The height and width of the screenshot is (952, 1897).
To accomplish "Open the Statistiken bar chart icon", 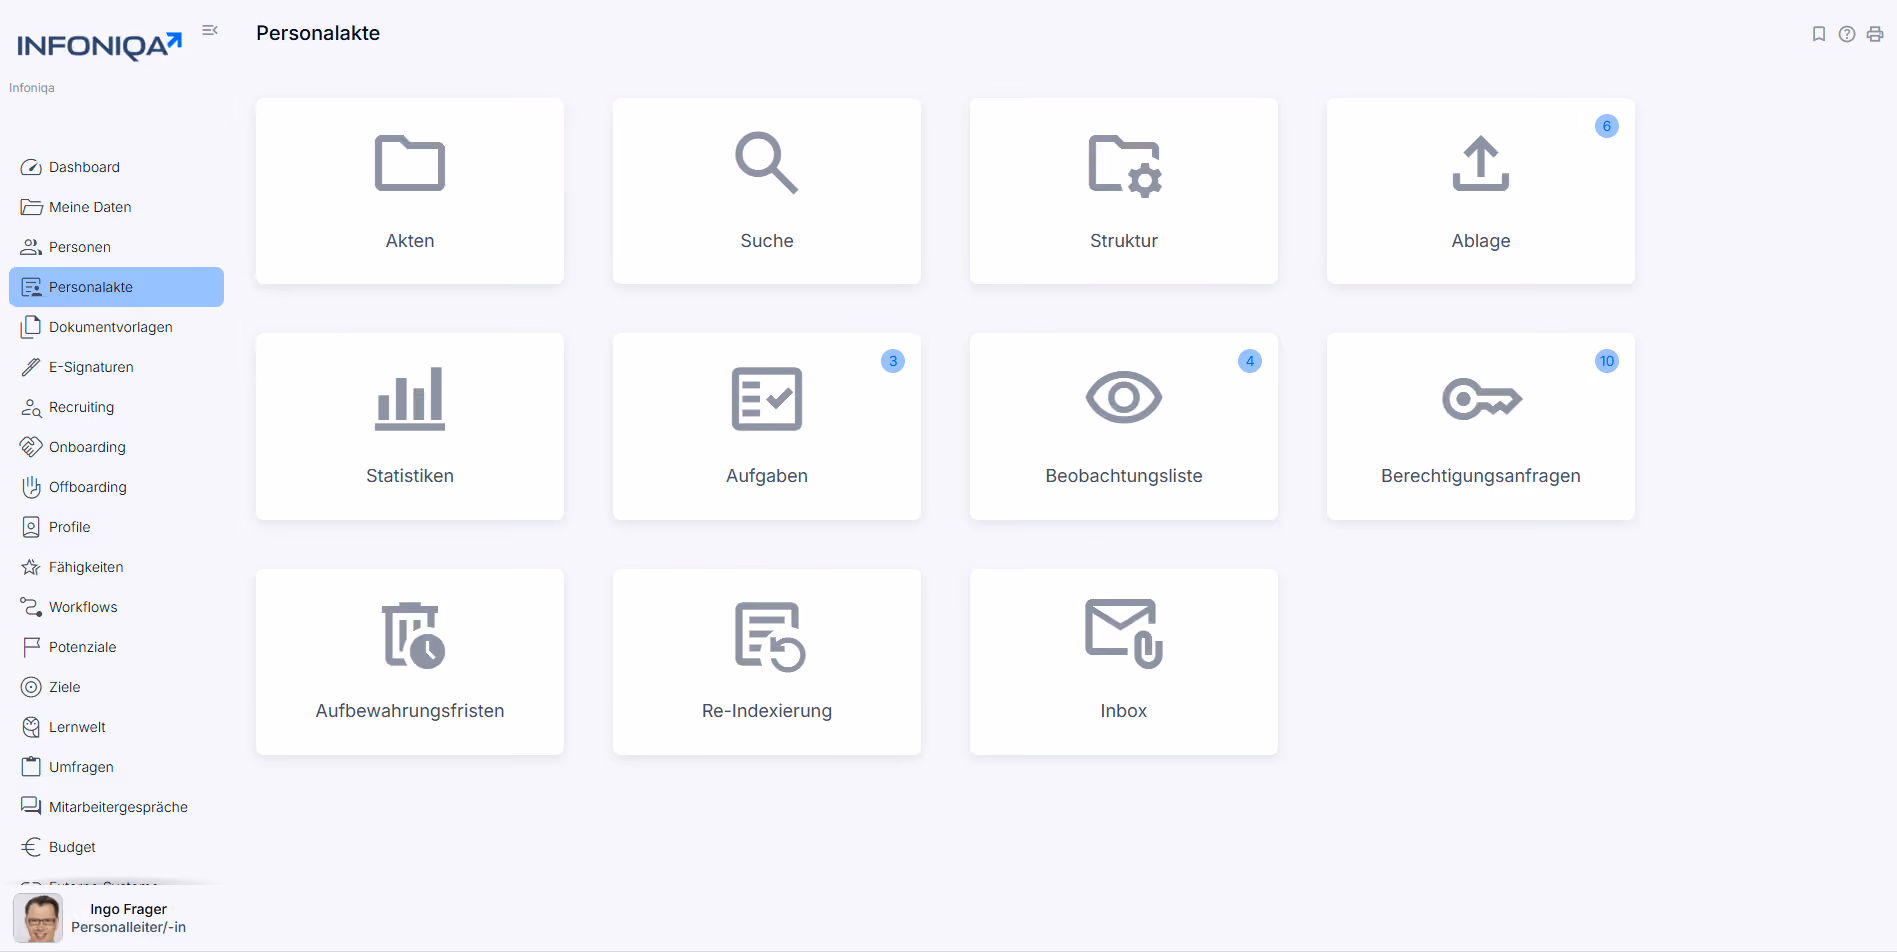I will pos(410,399).
